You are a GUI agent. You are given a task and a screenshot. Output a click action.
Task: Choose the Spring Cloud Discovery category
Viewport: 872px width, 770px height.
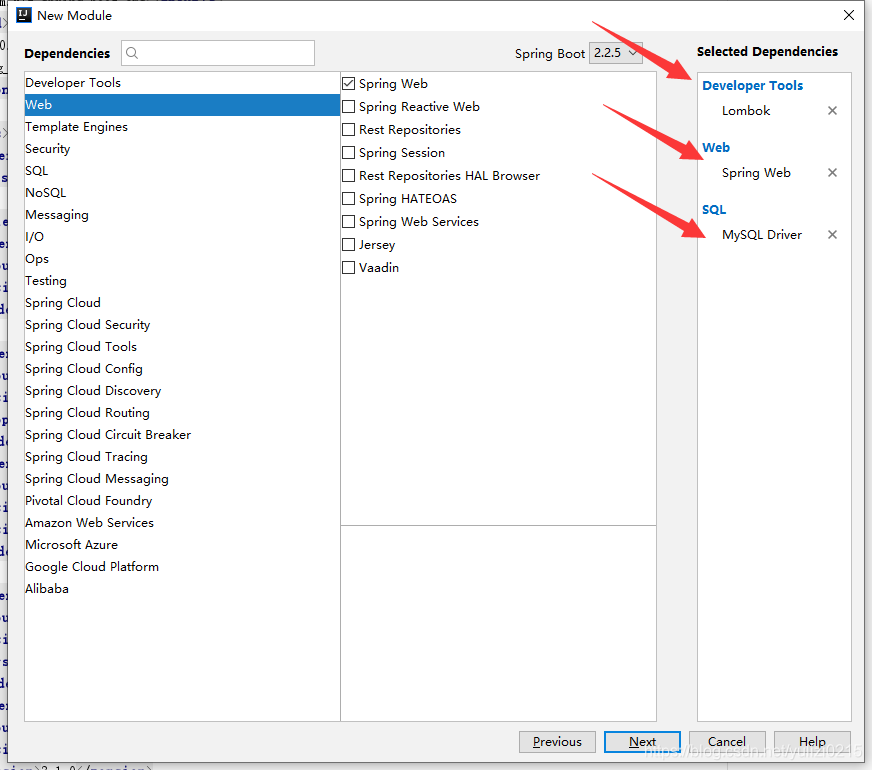click(93, 391)
